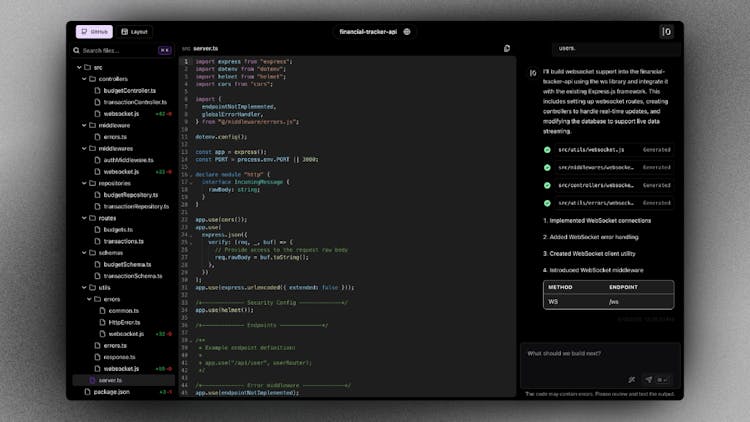Collapse the controllers folder chevron
Viewport: 750px width, 422px height.
tap(84, 79)
